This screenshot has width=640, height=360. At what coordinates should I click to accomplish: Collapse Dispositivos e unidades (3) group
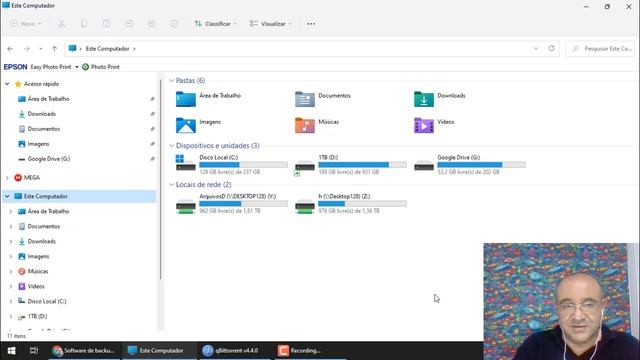[171, 146]
